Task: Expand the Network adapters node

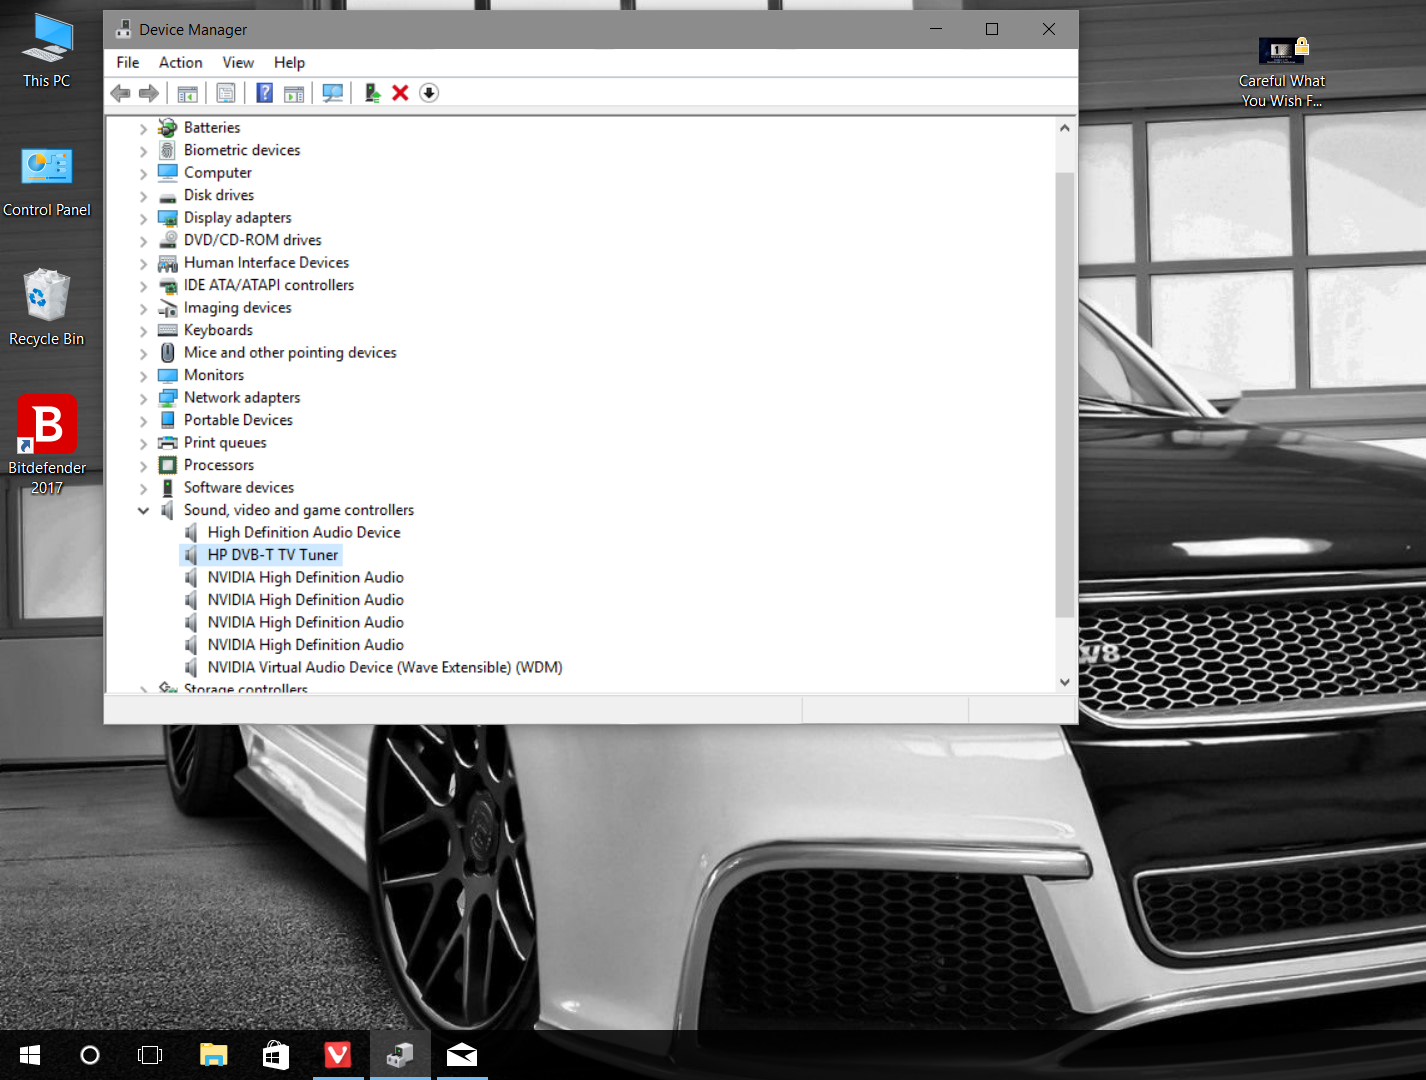Action: 143,398
